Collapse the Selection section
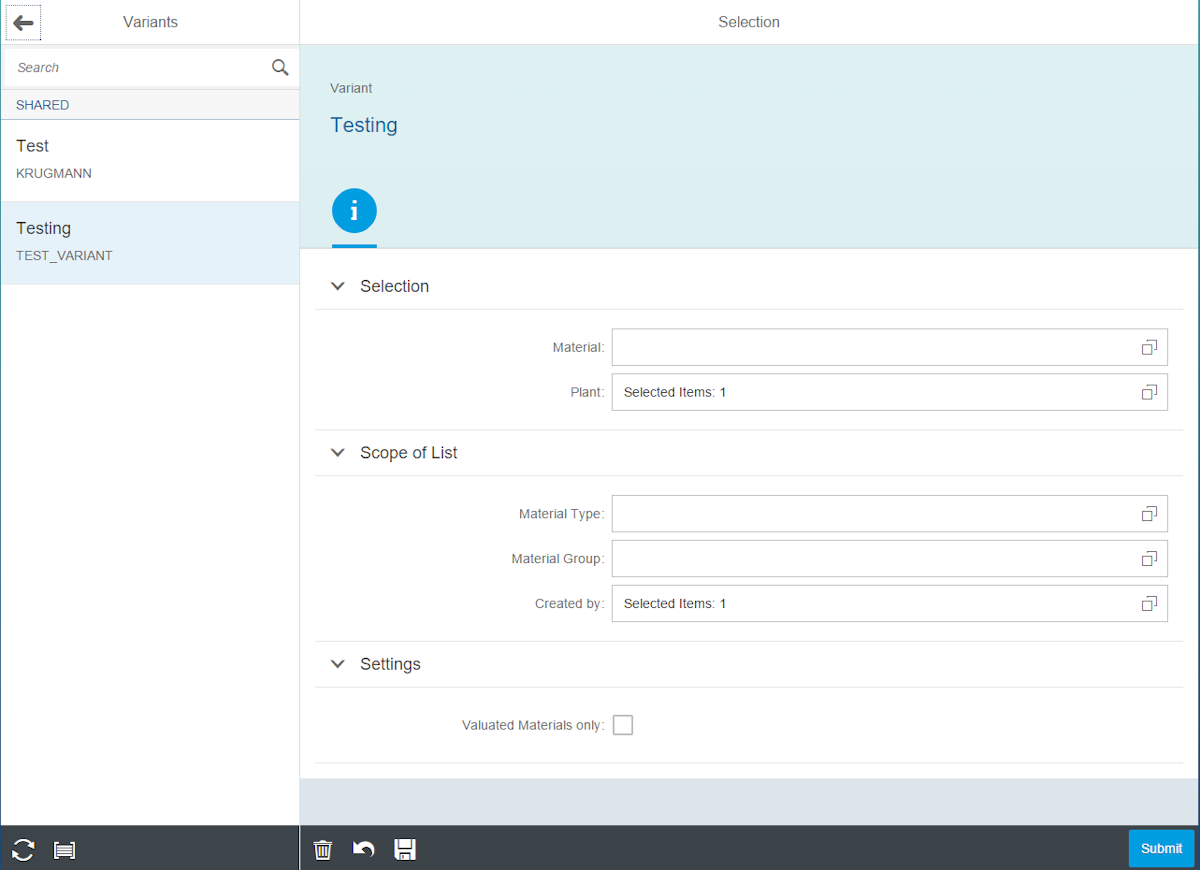 pyautogui.click(x=338, y=287)
